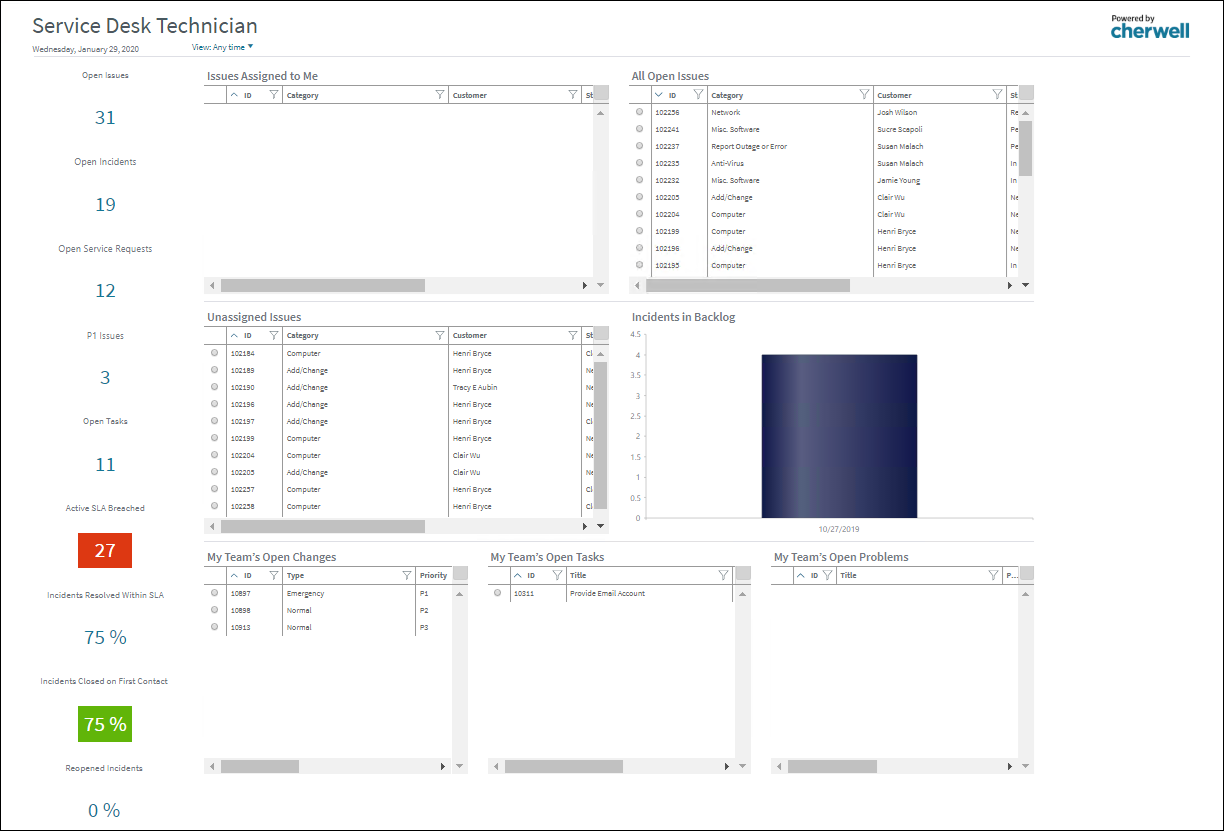Image resolution: width=1224 pixels, height=831 pixels.
Task: Click the ascending sort arrow on ID in Unassigned Issues
Action: (x=234, y=335)
